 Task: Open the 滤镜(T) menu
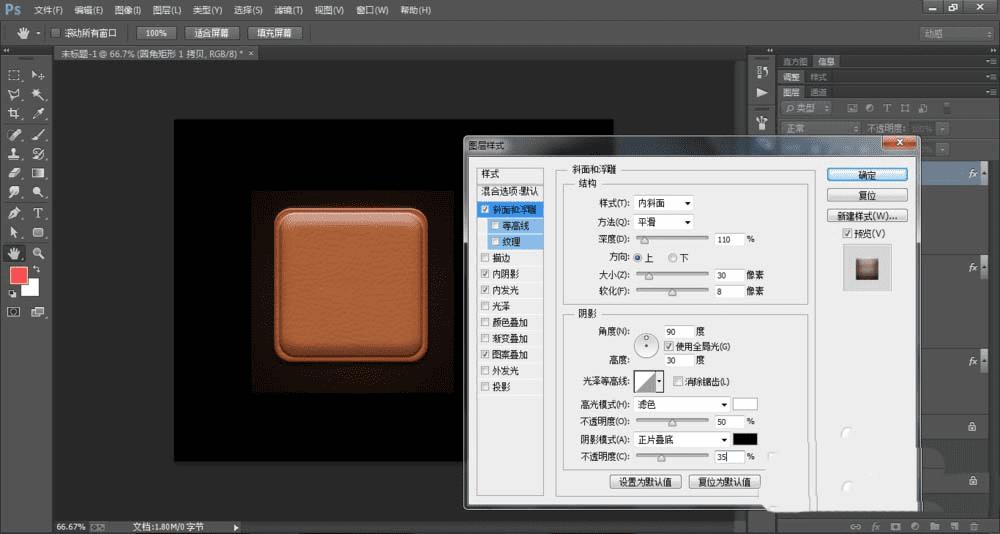[288, 10]
